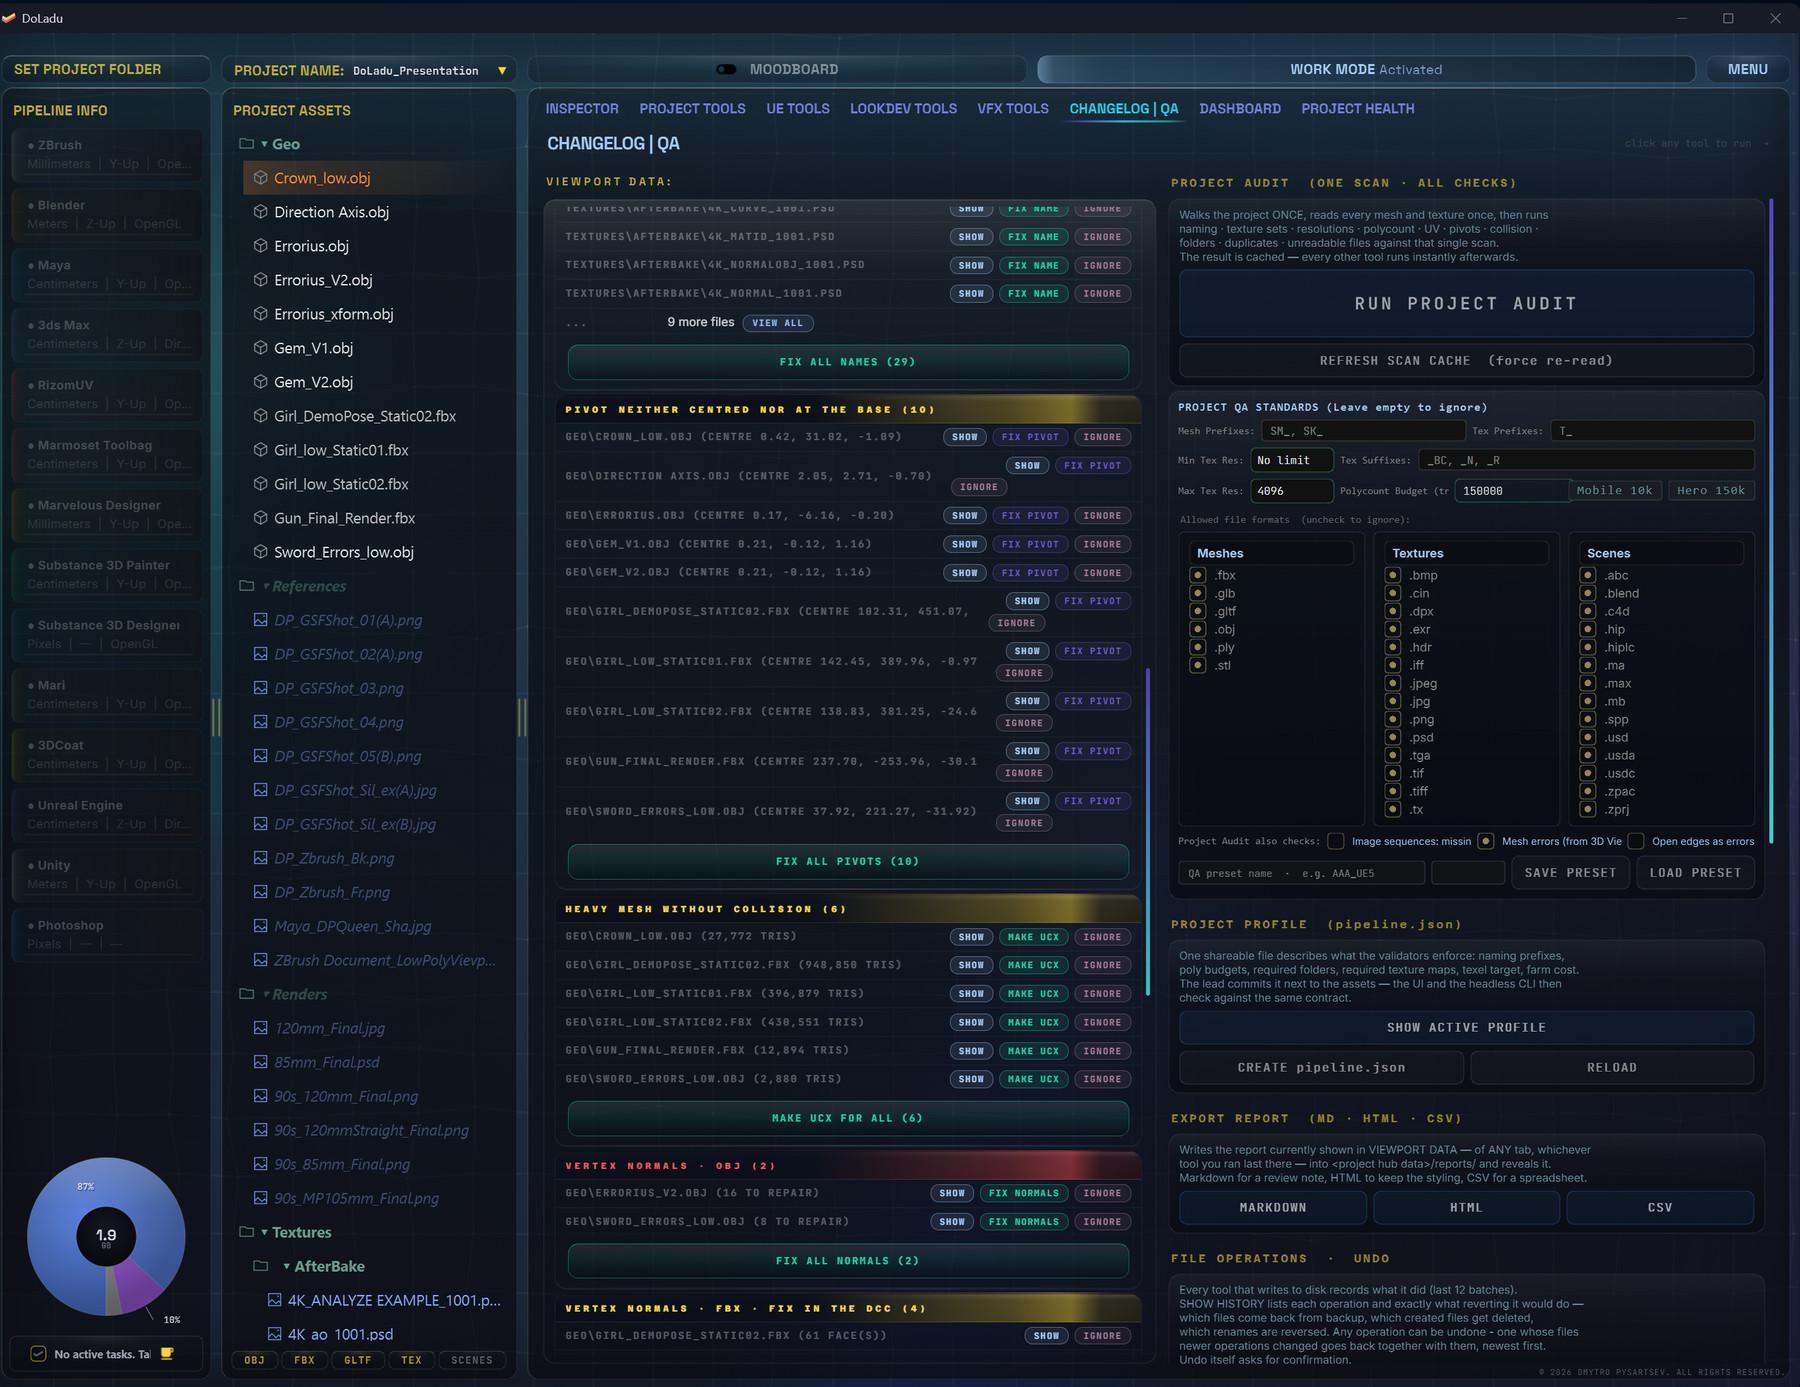
Task: Click the coffee cup icon in task status
Action: [x=167, y=1354]
